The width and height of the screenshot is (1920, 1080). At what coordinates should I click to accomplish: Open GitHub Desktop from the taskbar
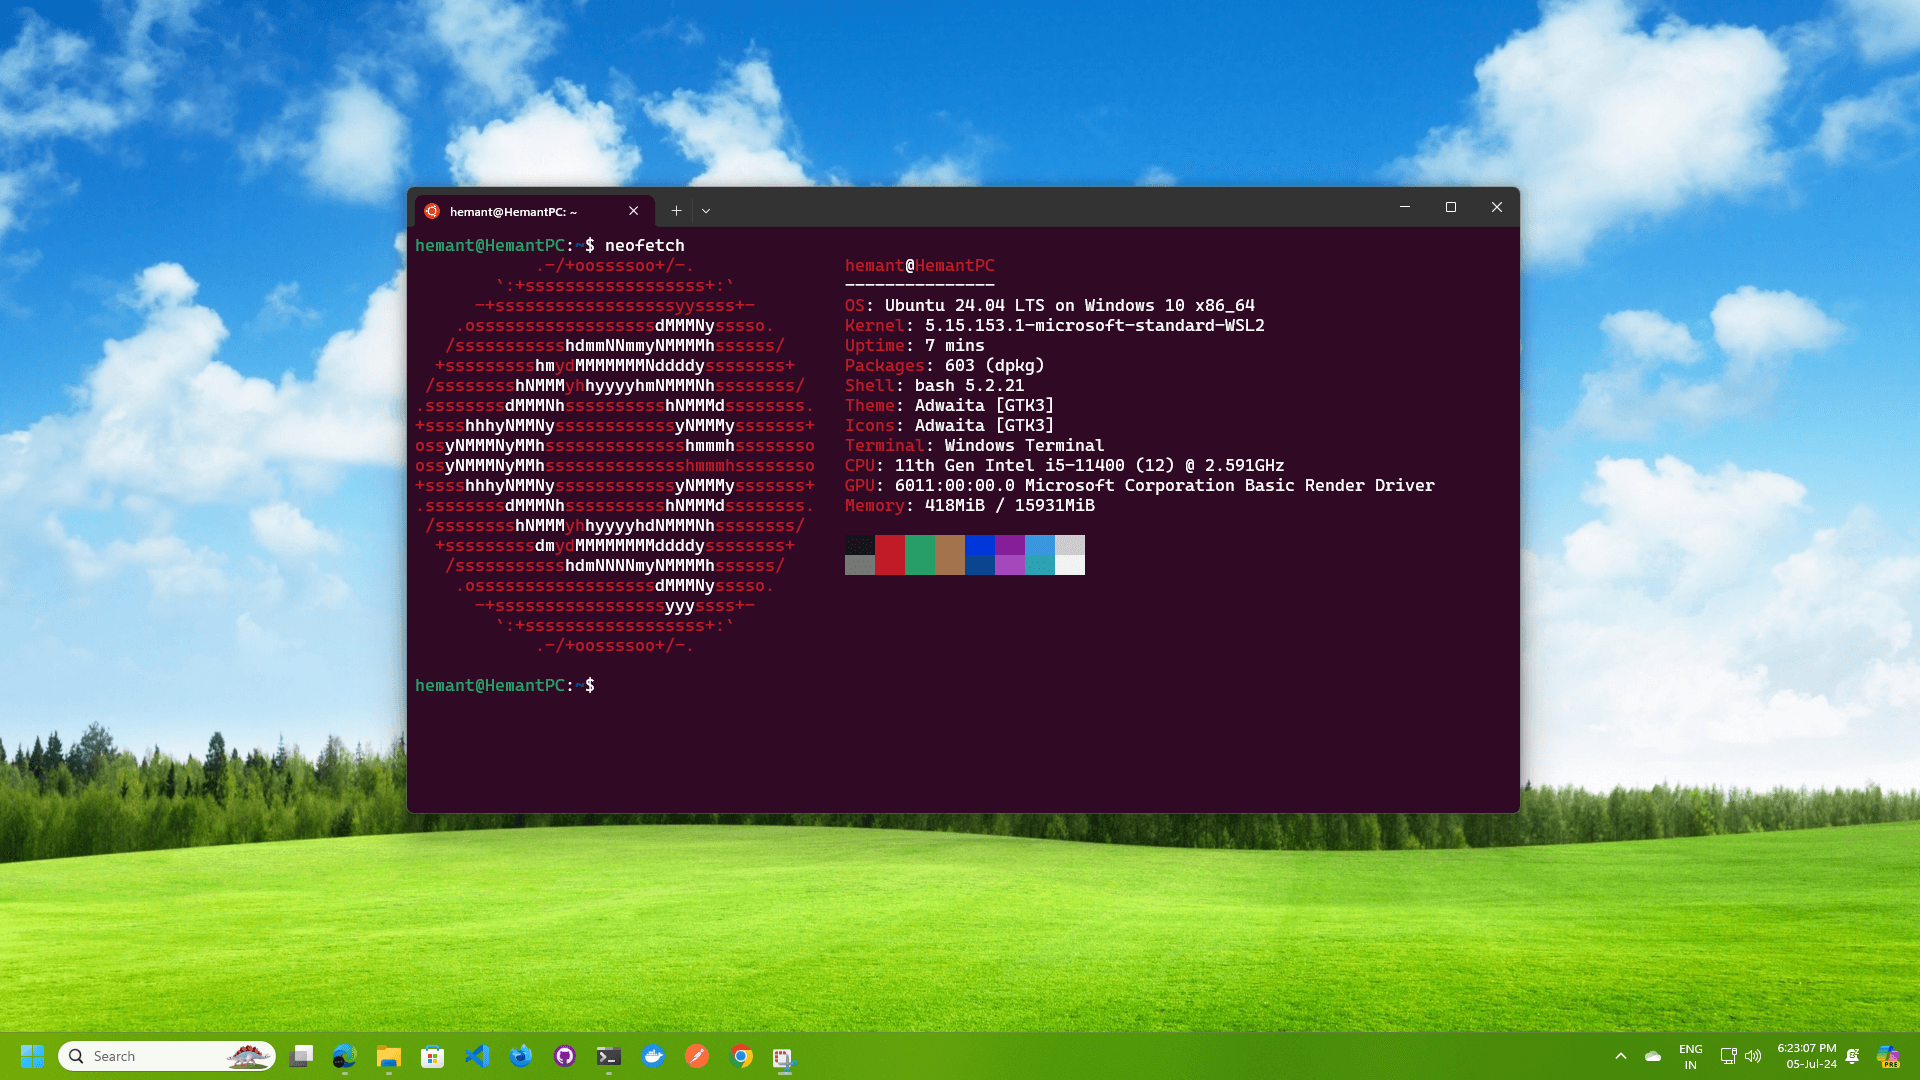click(564, 1055)
